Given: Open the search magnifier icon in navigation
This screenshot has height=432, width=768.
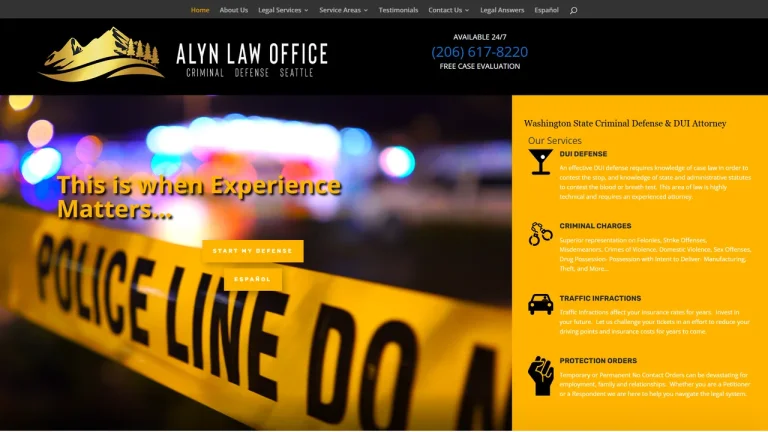Looking at the screenshot, I should click(573, 10).
